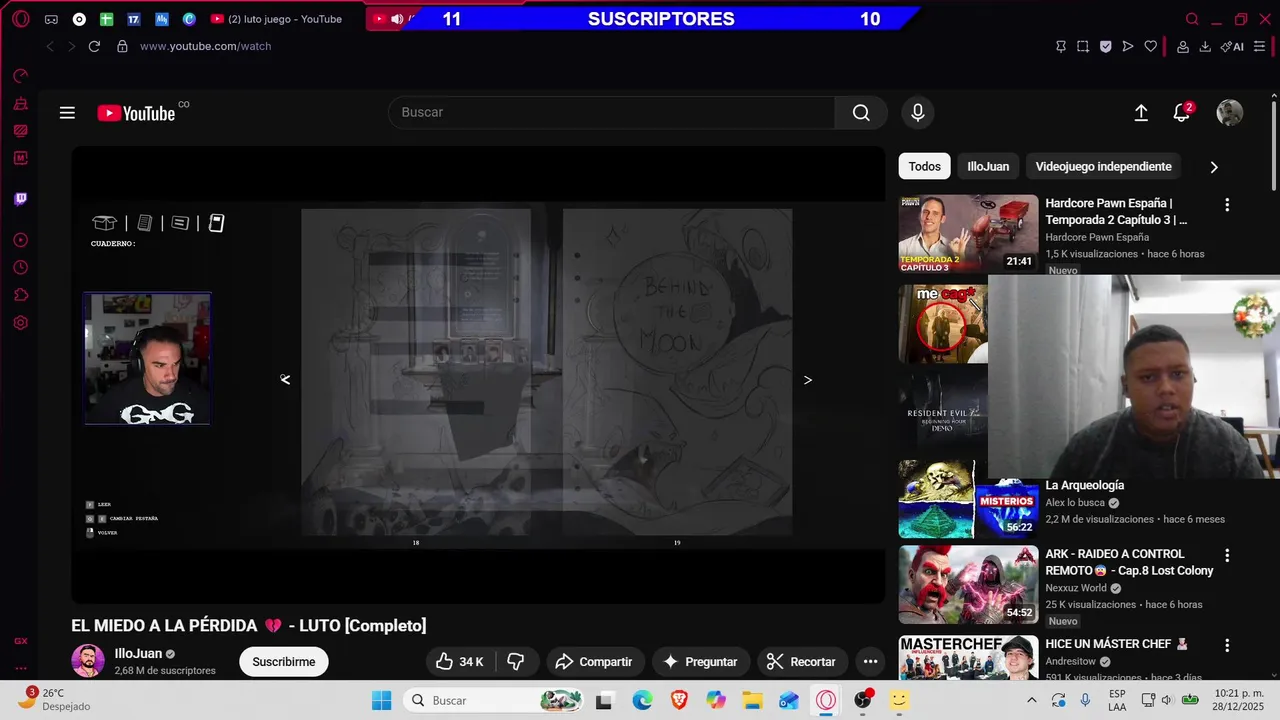Open sidebar settings gear icon
Screen dimensions: 1280x720
tap(20, 323)
